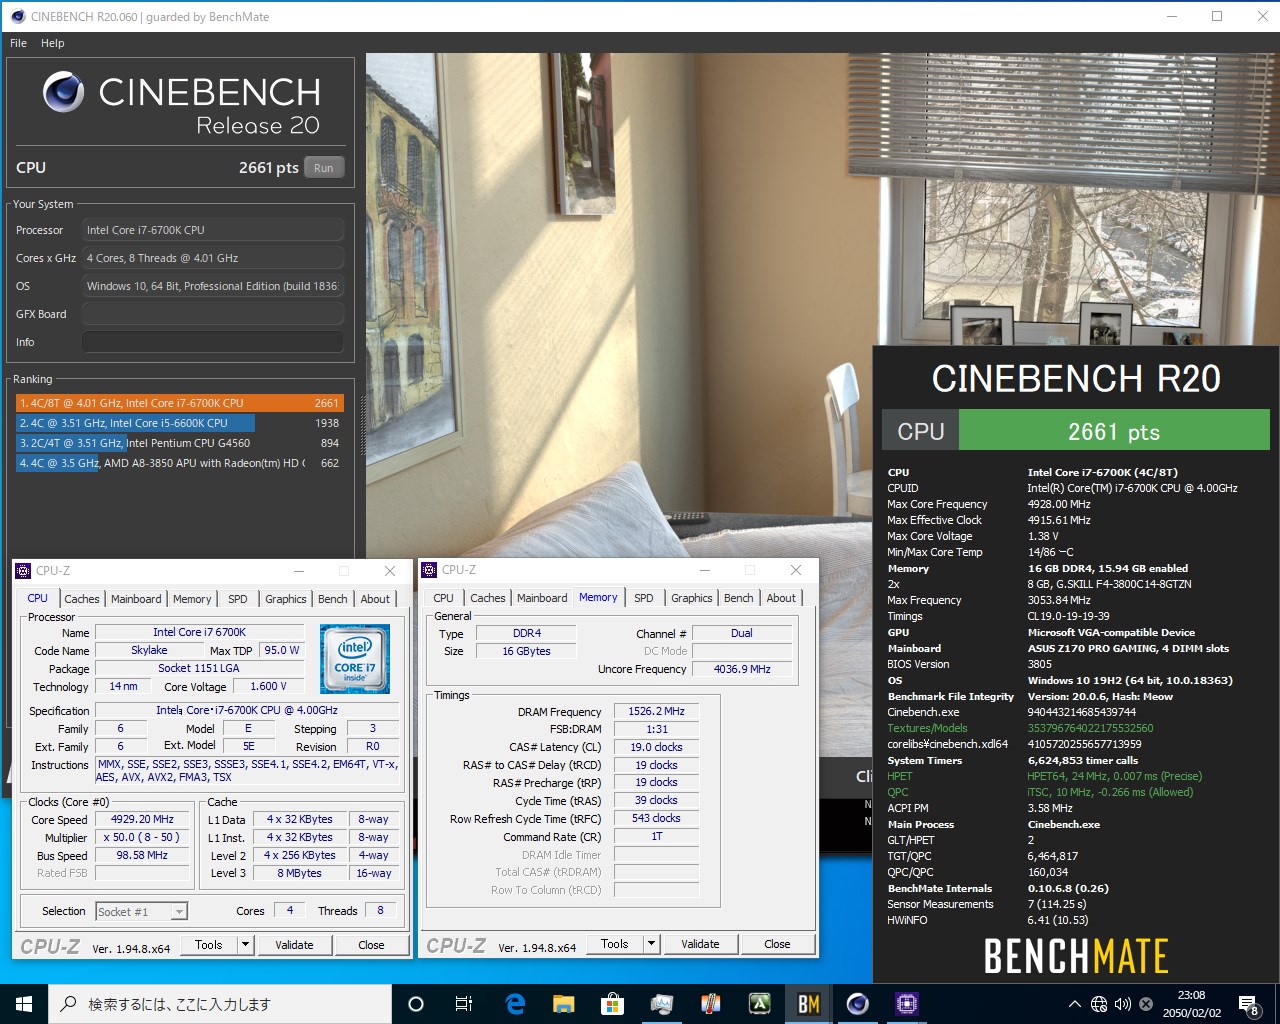Click the Cinebench logo icon in sidebar
This screenshot has width=1280, height=1024.
click(63, 92)
